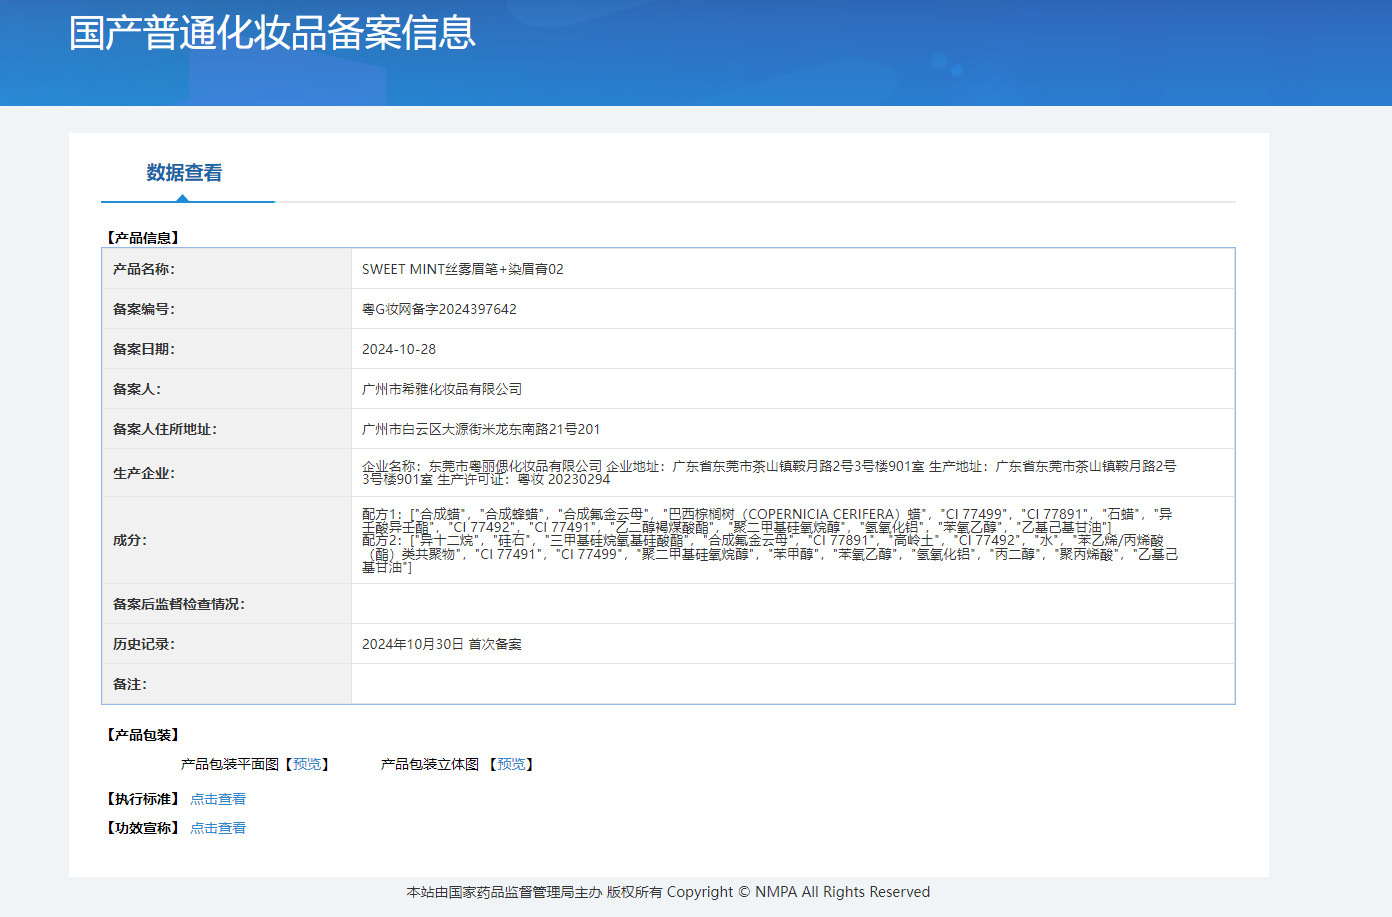
Task: Click the 备案后监督检查情况 label cell
Action: pos(227,604)
